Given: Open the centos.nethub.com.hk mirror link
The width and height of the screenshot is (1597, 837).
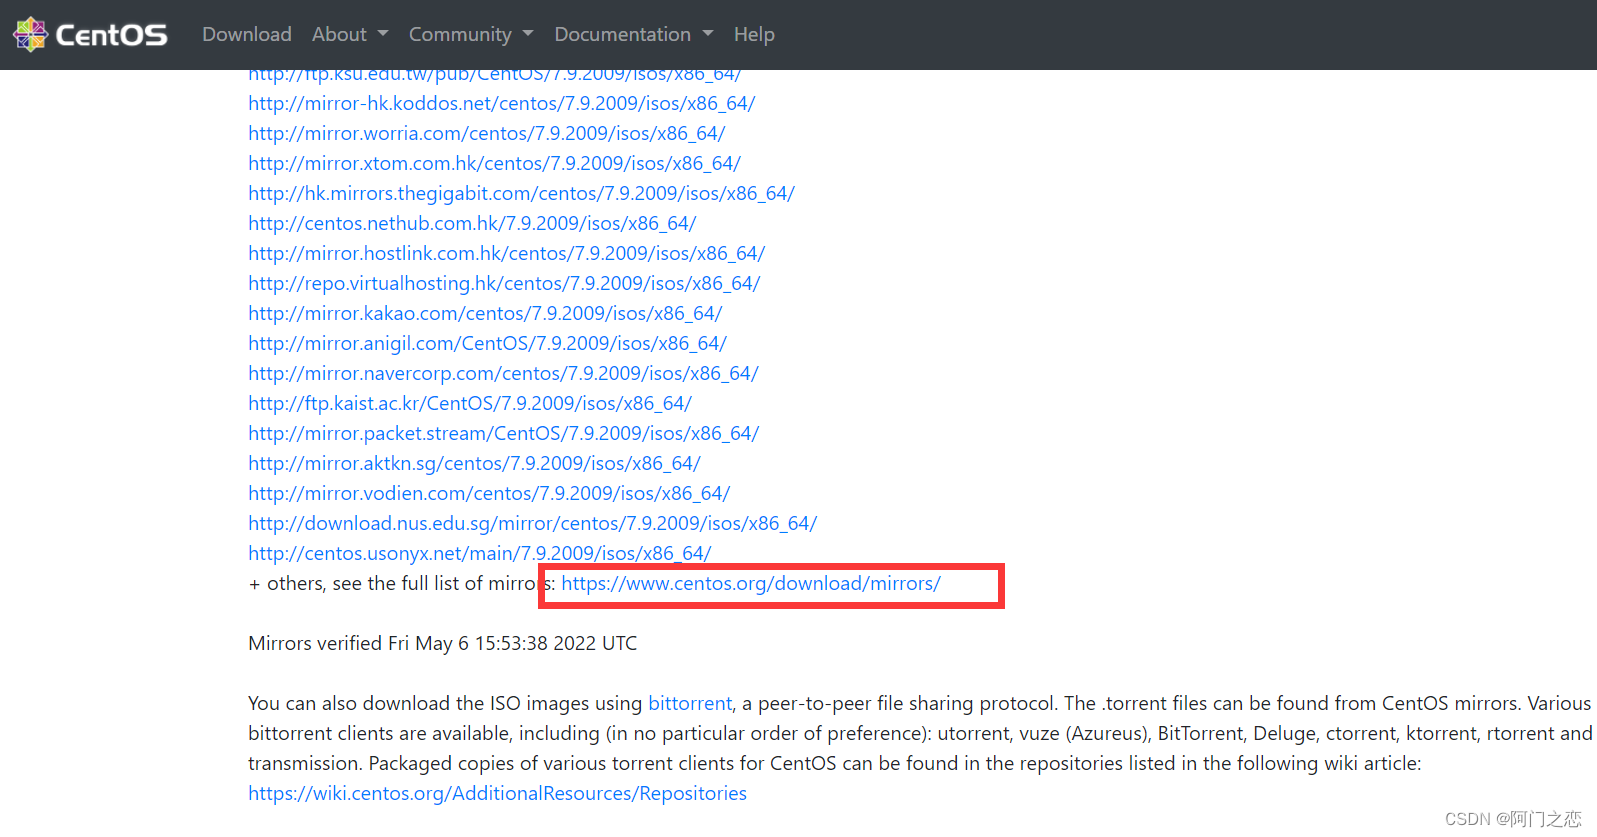Looking at the screenshot, I should pyautogui.click(x=472, y=223).
